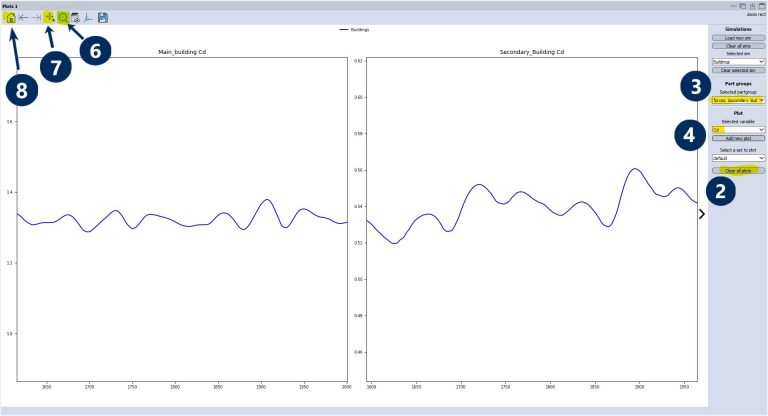Click Clear all plots button

[x=738, y=171]
